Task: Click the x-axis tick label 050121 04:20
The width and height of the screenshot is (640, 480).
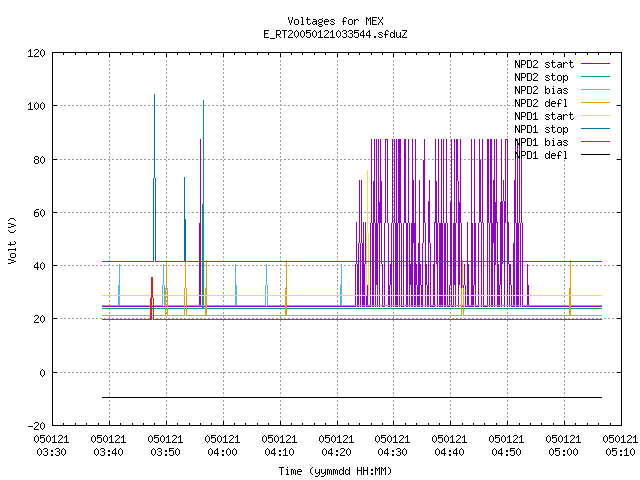Action: coord(336,446)
